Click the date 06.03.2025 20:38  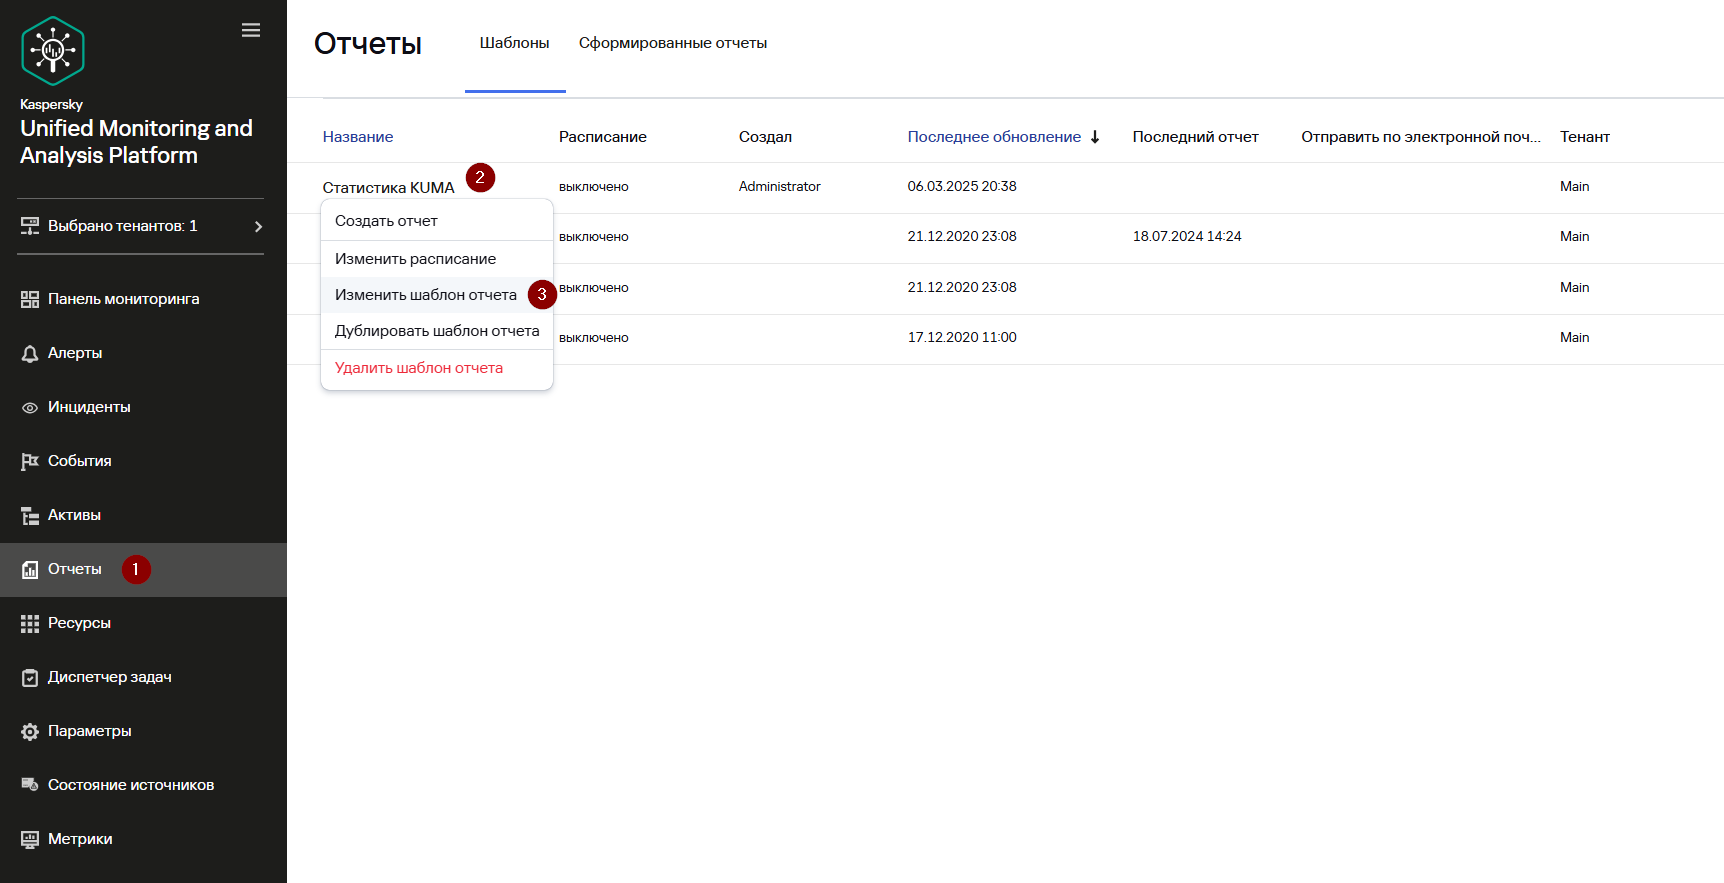click(962, 187)
